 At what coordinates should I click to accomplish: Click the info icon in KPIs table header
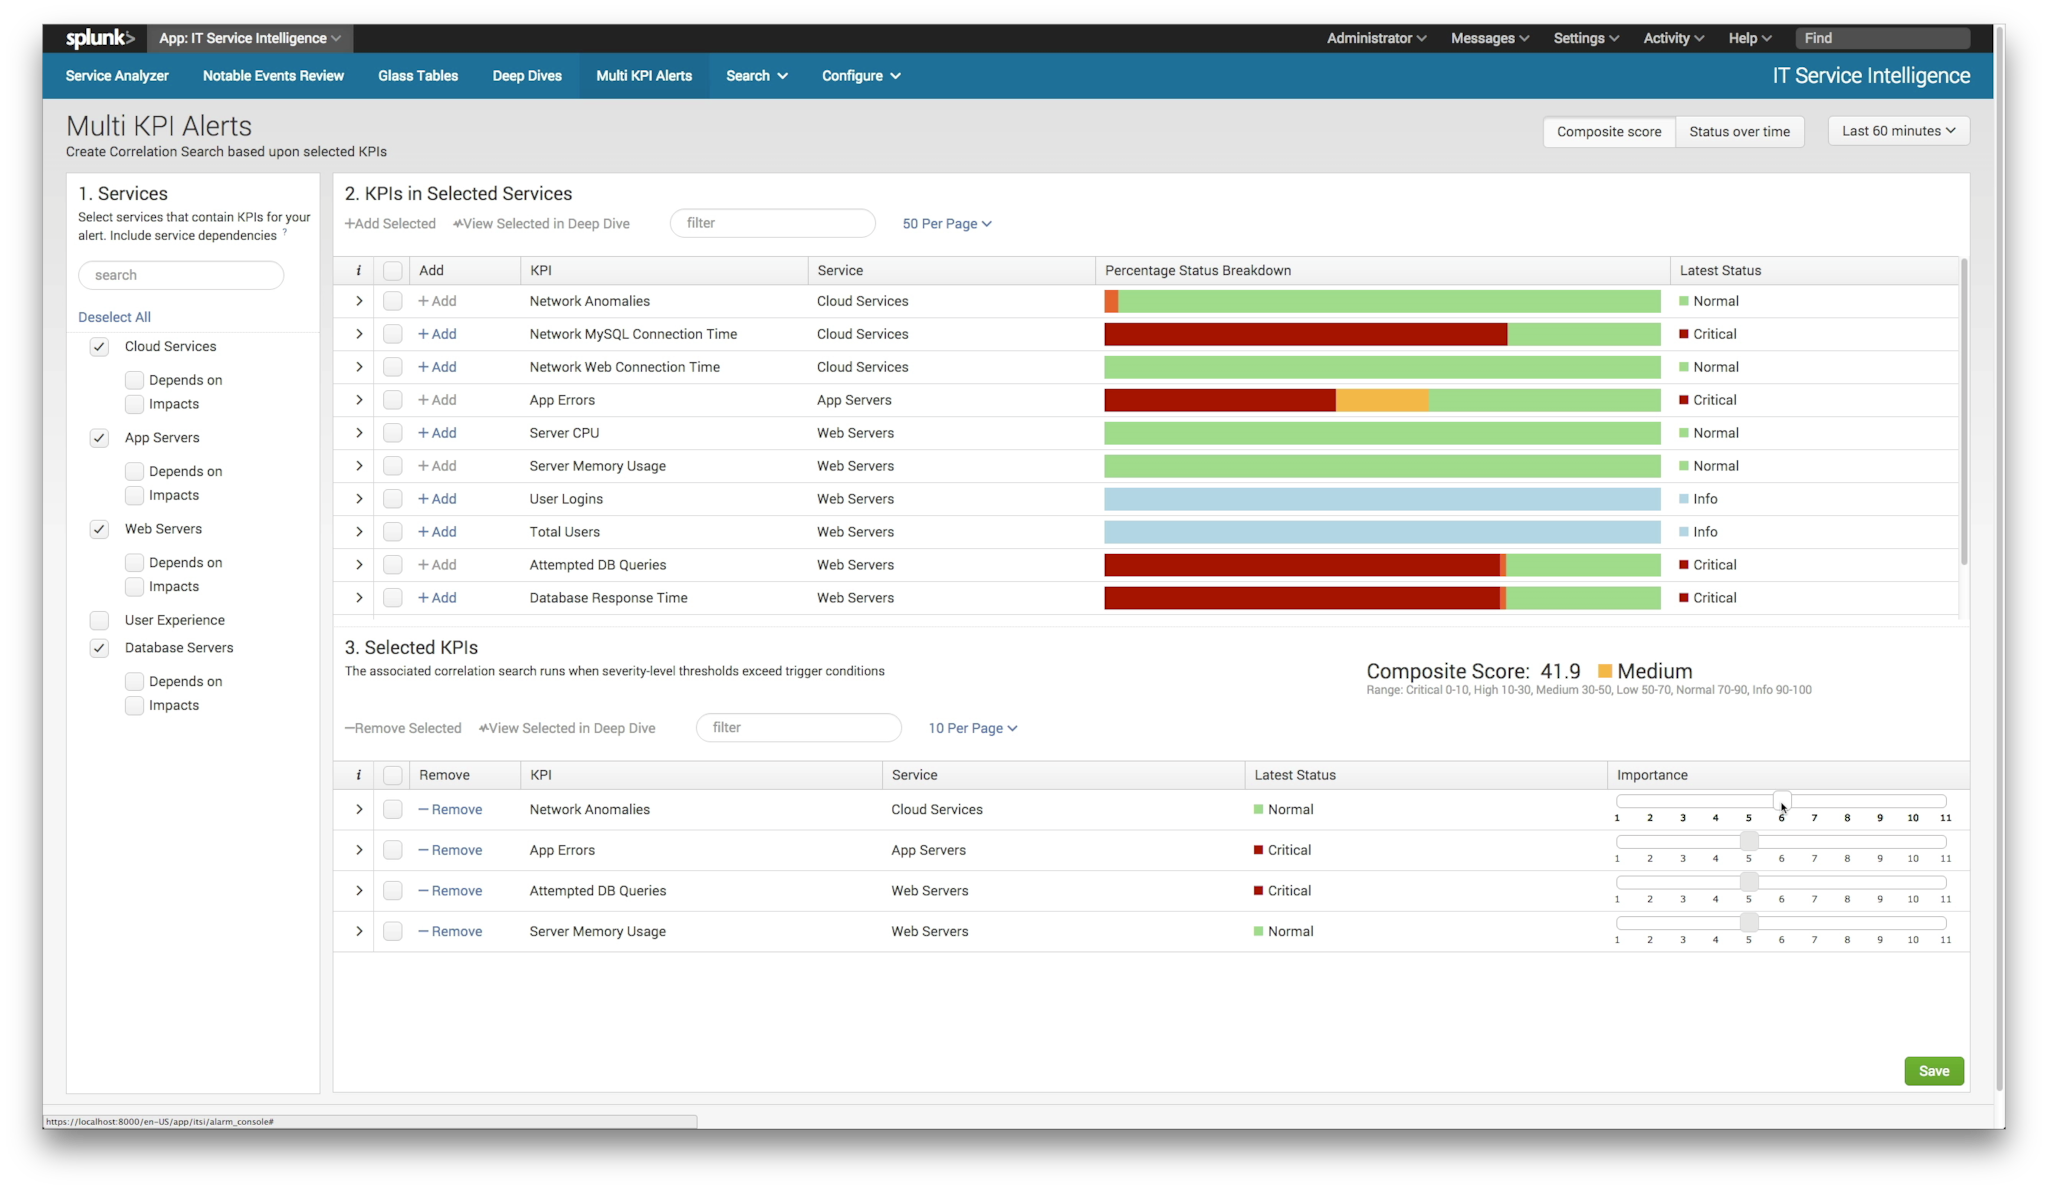[359, 270]
